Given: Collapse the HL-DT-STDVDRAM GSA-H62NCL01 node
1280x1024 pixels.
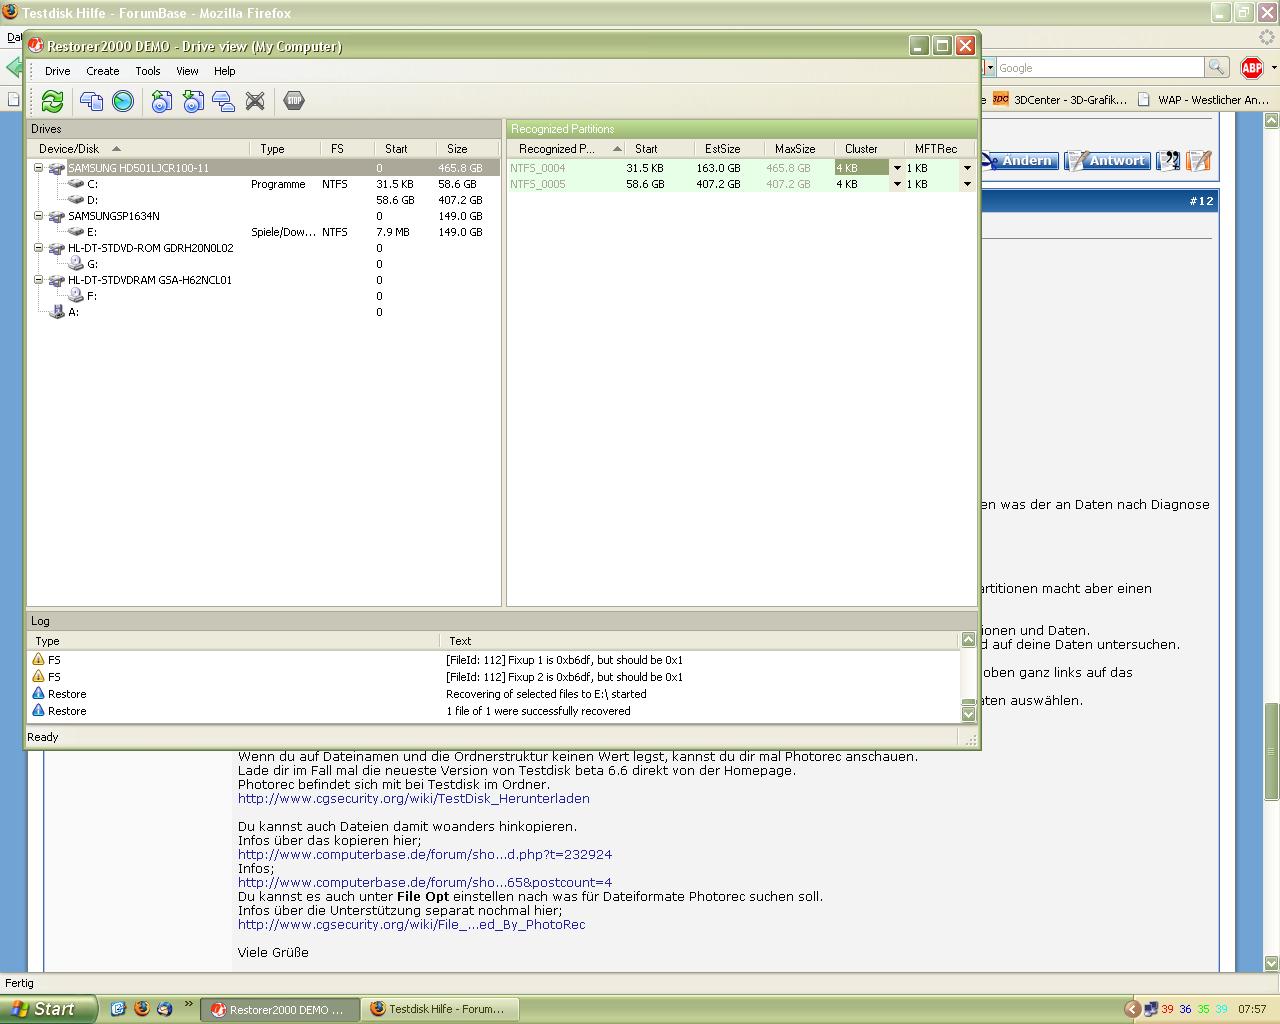Looking at the screenshot, I should [x=39, y=280].
